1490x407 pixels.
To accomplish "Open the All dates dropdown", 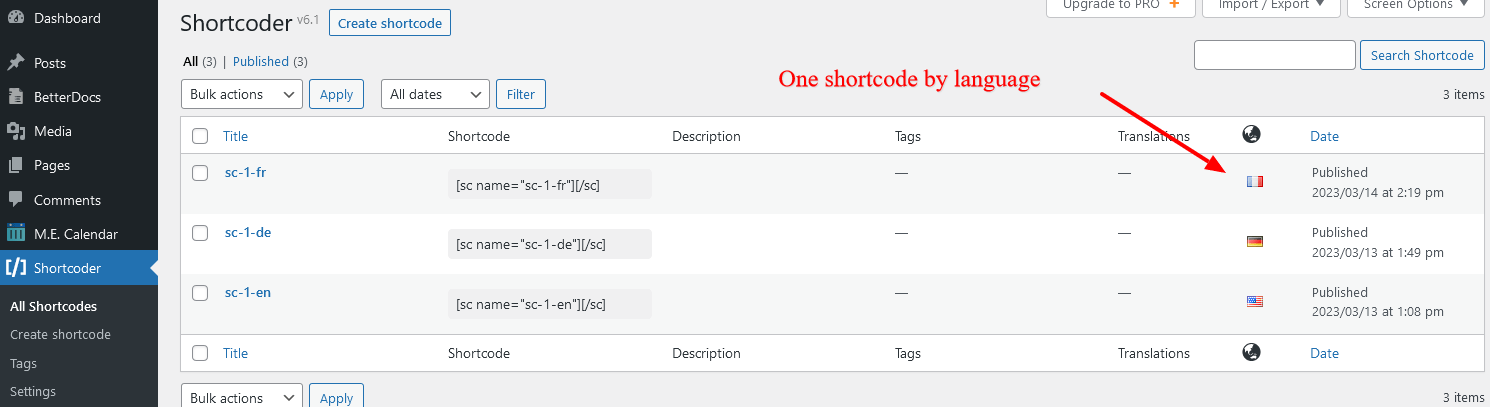I will 435,94.
